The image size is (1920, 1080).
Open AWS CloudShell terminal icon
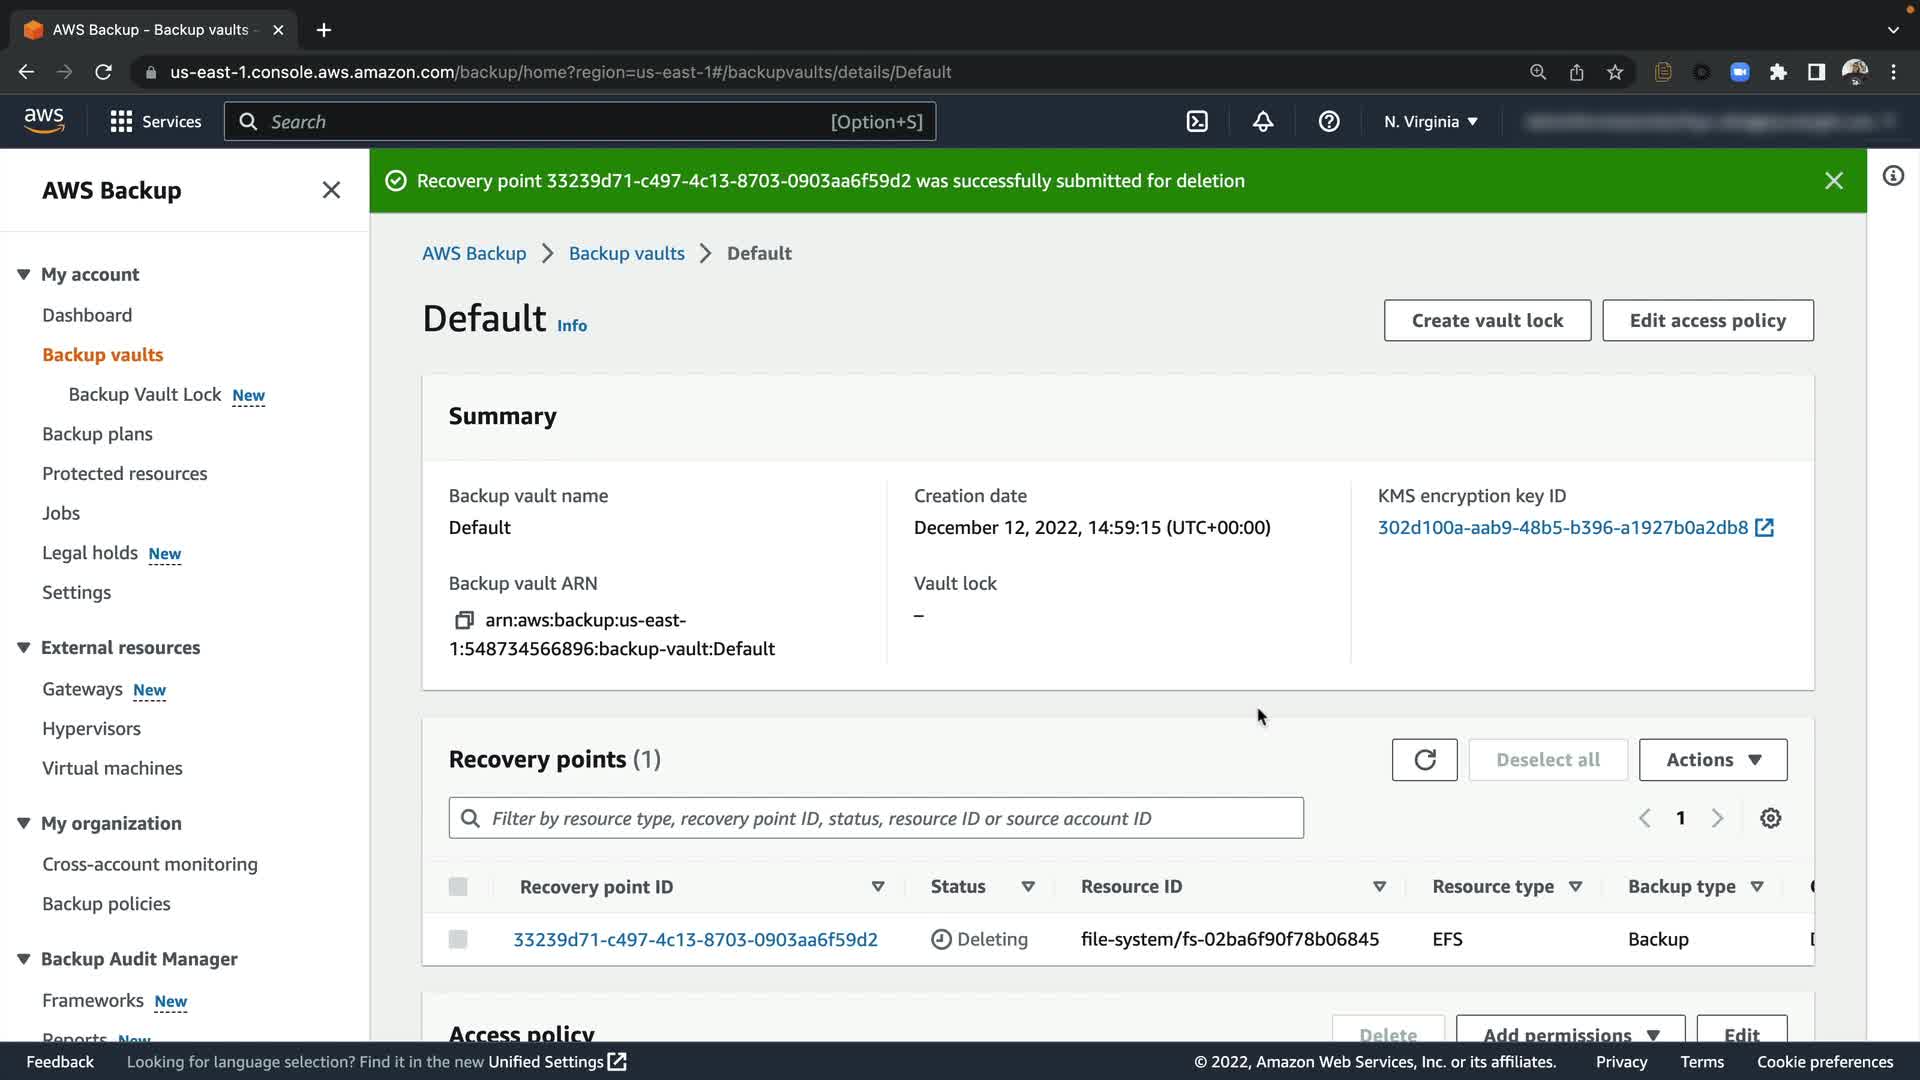(x=1197, y=122)
